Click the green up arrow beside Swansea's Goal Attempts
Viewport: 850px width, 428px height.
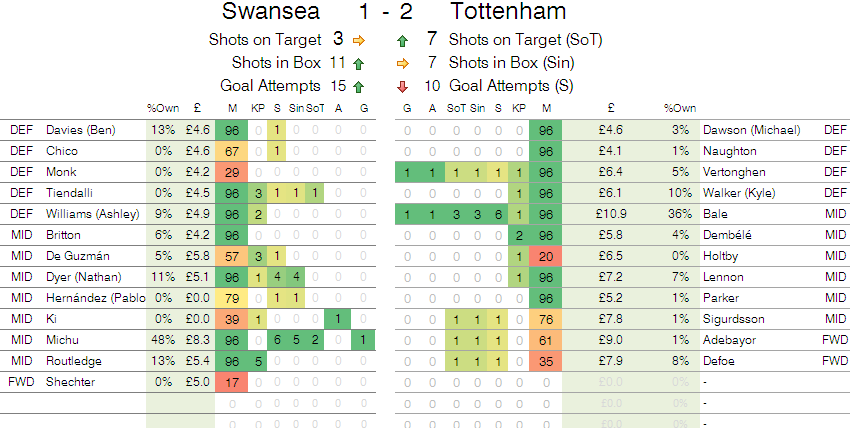[359, 87]
